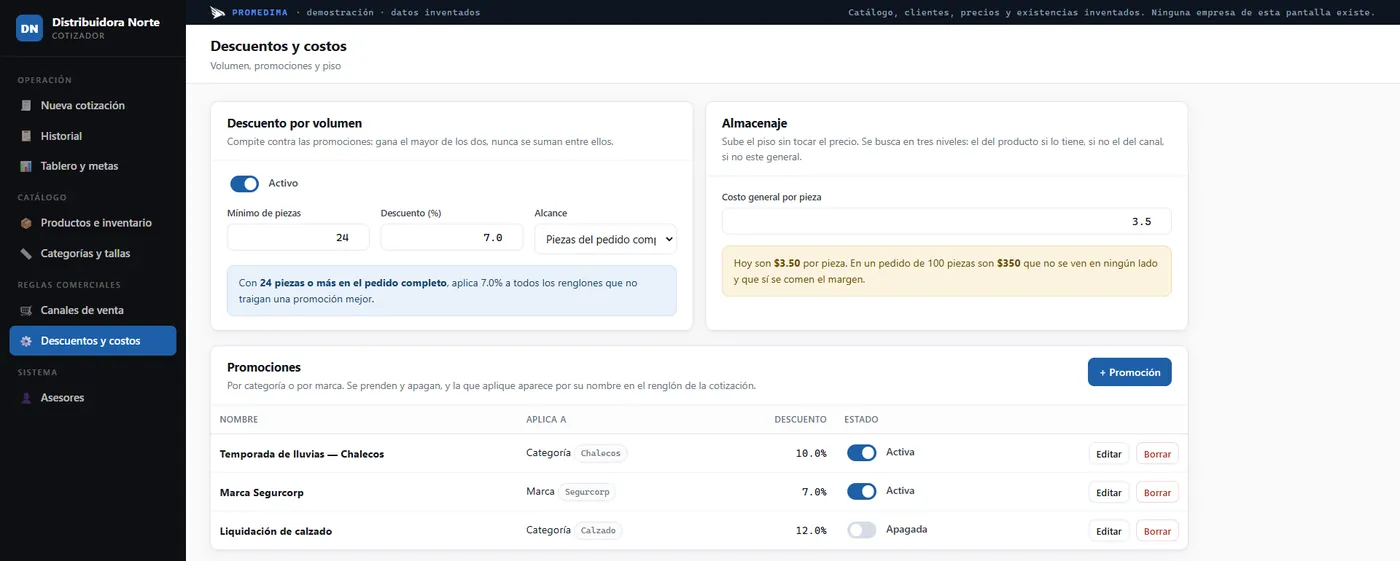Click the Segurcorp brand tag

[587, 492]
